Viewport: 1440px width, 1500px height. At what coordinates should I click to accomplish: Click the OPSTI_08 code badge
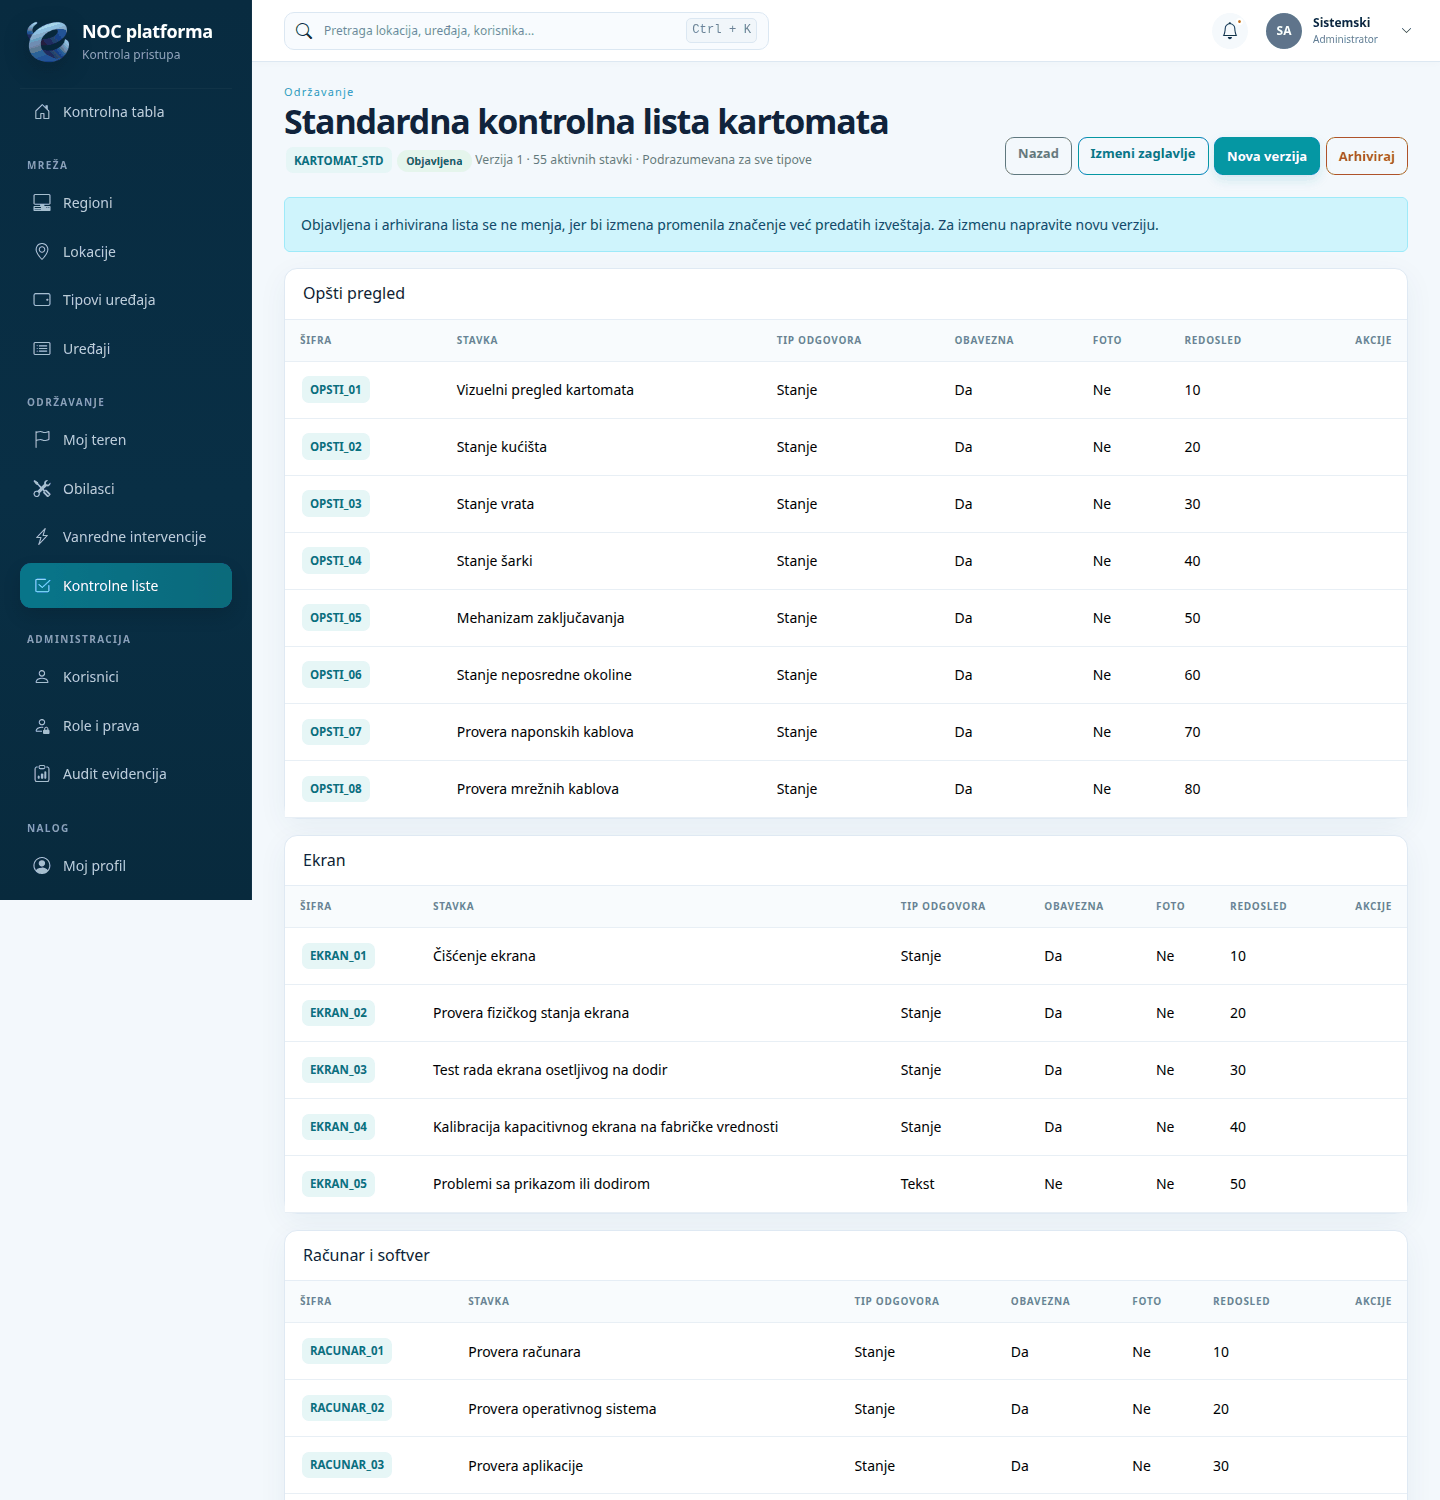pos(336,789)
